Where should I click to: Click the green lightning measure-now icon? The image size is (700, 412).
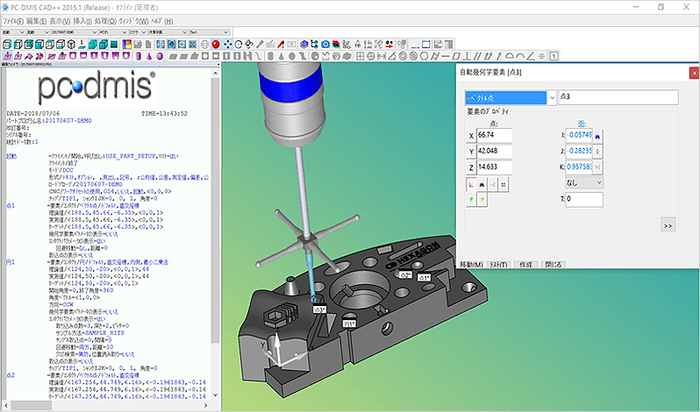pyautogui.click(x=472, y=200)
